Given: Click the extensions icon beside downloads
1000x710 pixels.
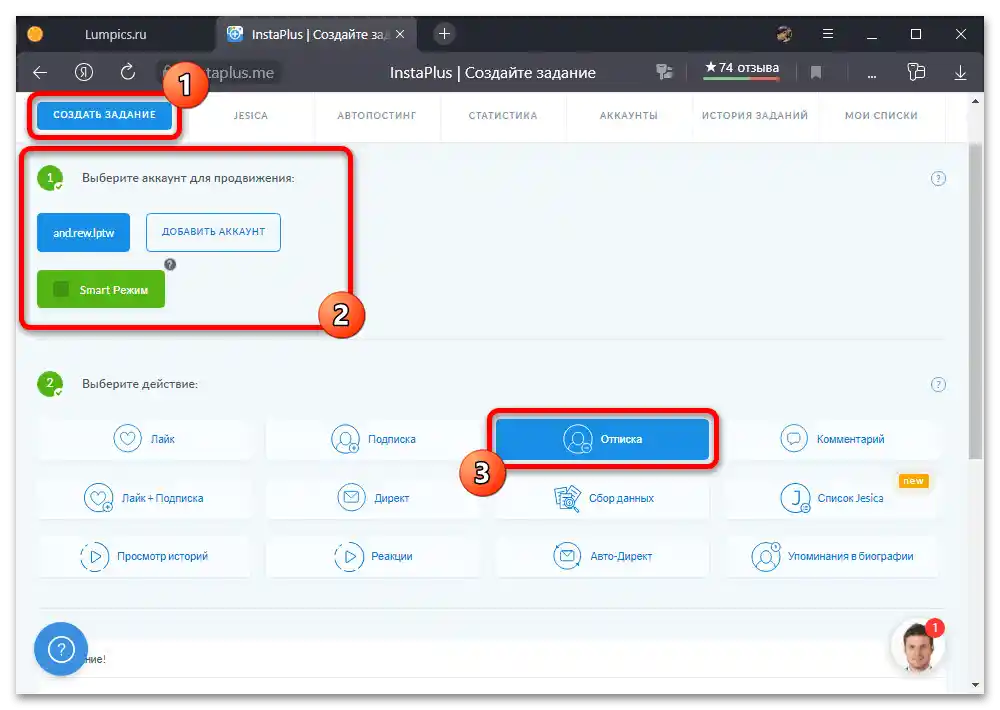Looking at the screenshot, I should [916, 72].
